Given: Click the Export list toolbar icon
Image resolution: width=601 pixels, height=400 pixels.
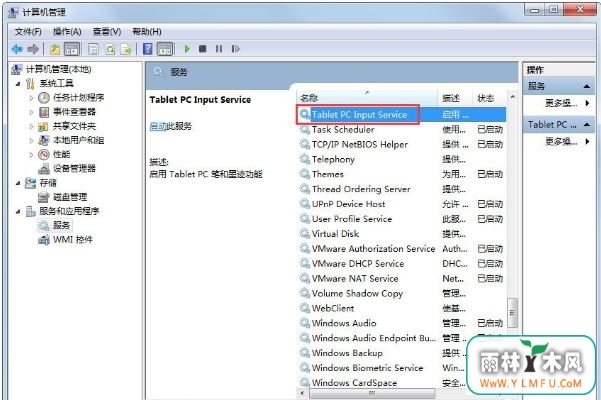Looking at the screenshot, I should coord(126,49).
